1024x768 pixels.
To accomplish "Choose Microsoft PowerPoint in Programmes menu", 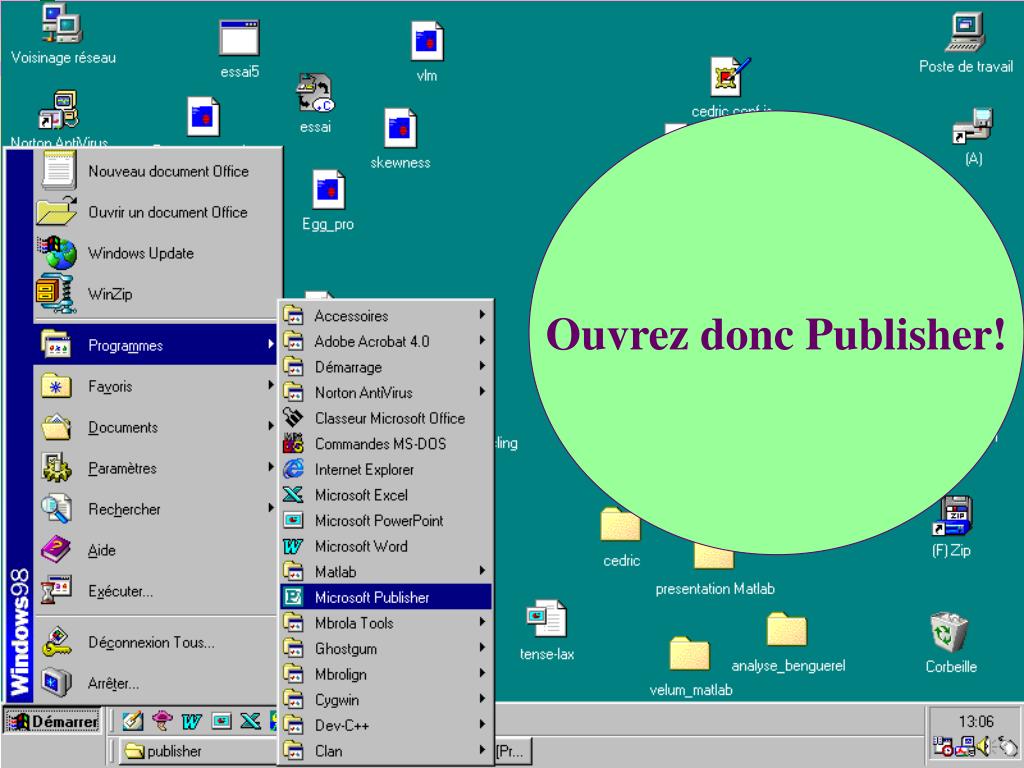I will point(386,520).
